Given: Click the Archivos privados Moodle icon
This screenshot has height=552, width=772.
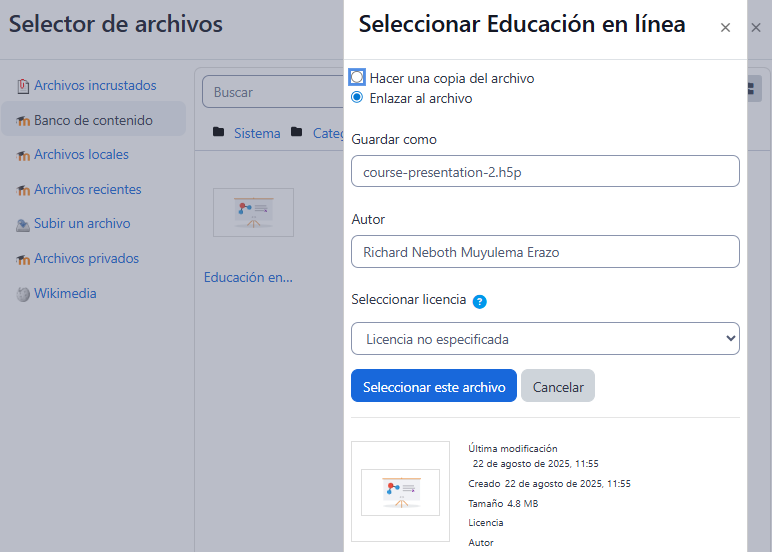Looking at the screenshot, I should tap(23, 259).
